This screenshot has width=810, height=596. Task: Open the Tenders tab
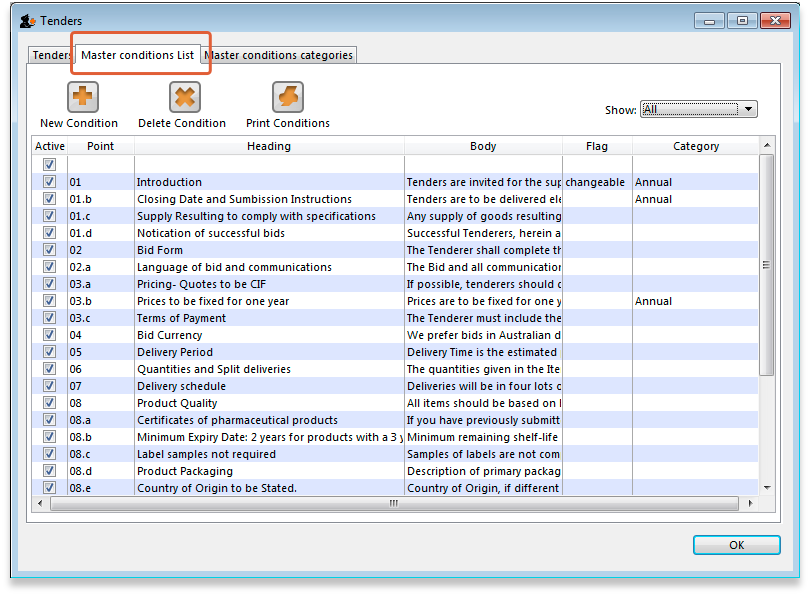[x=50, y=55]
